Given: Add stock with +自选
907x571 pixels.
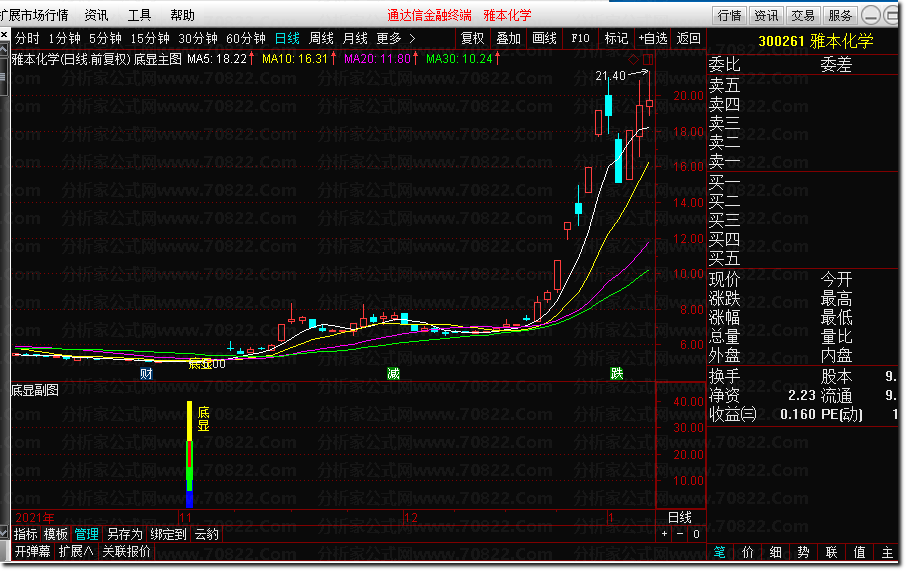Looking at the screenshot, I should point(652,39).
